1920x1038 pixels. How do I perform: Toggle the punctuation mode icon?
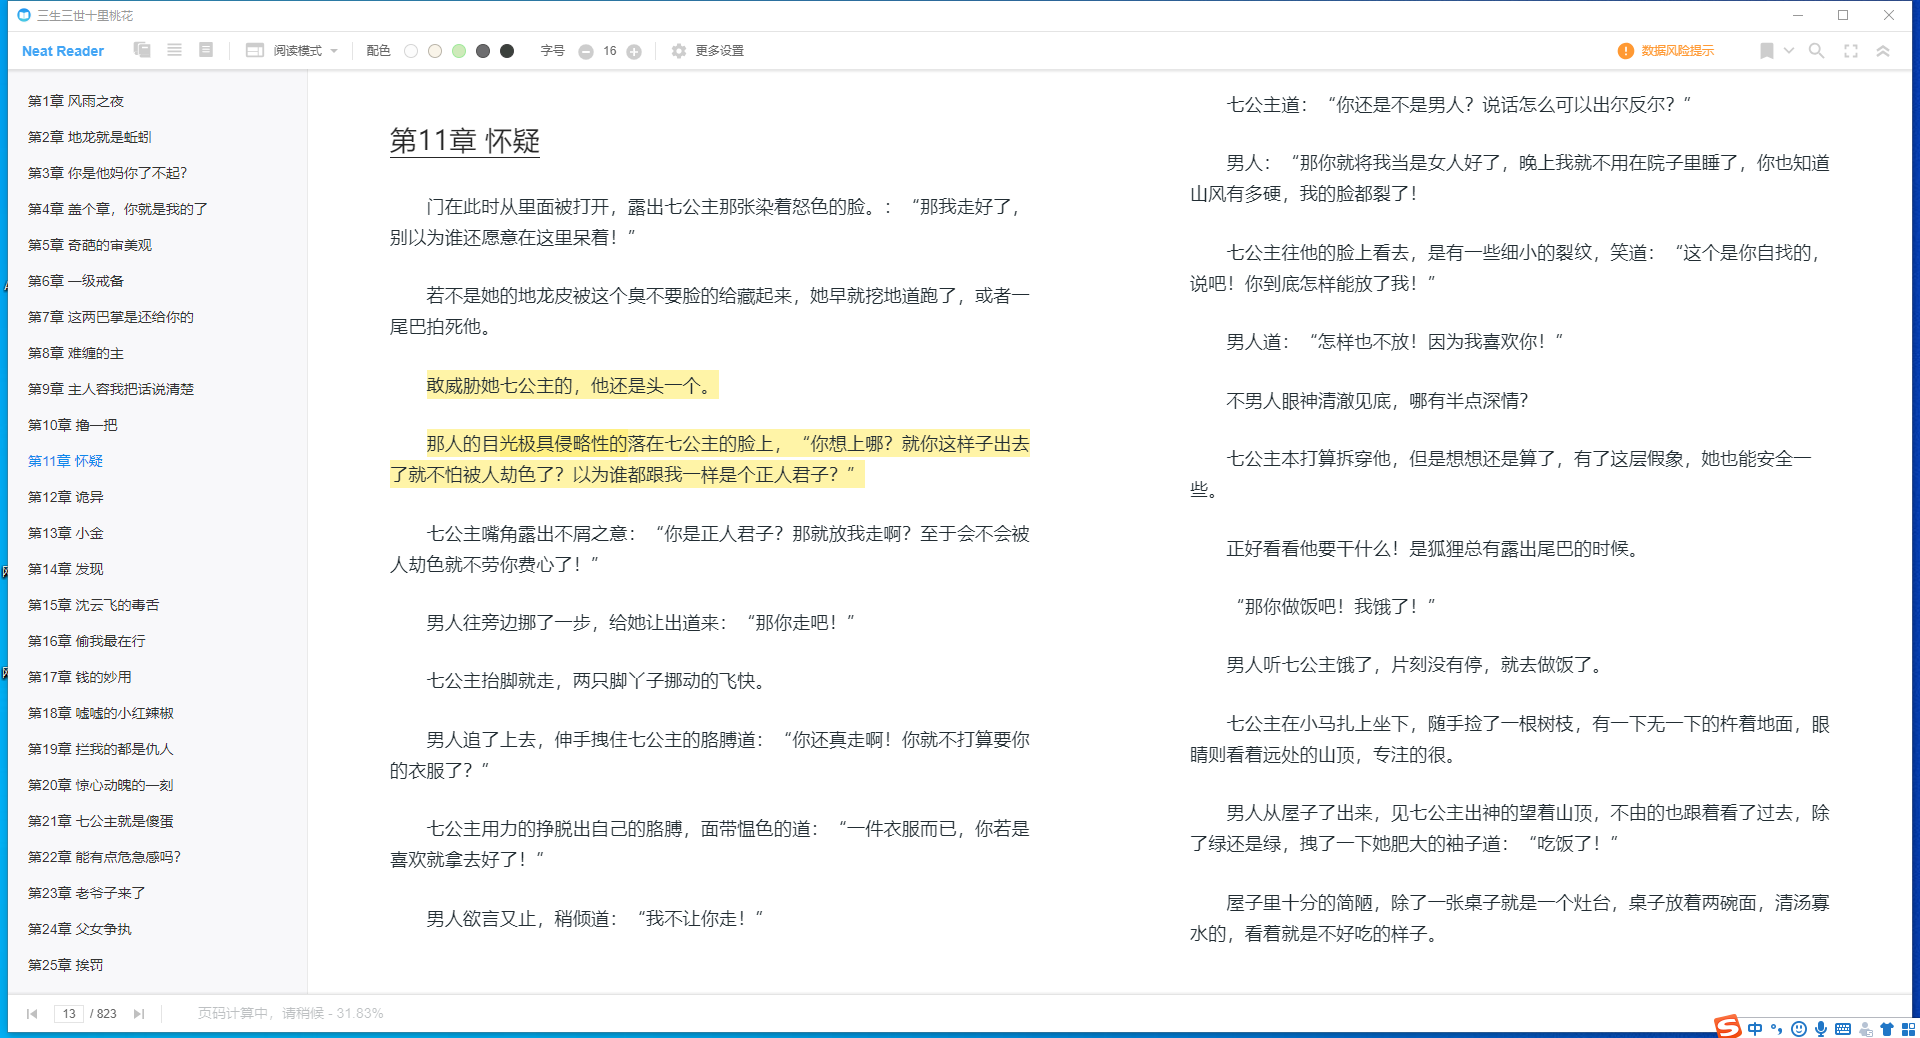pyautogui.click(x=1777, y=1029)
